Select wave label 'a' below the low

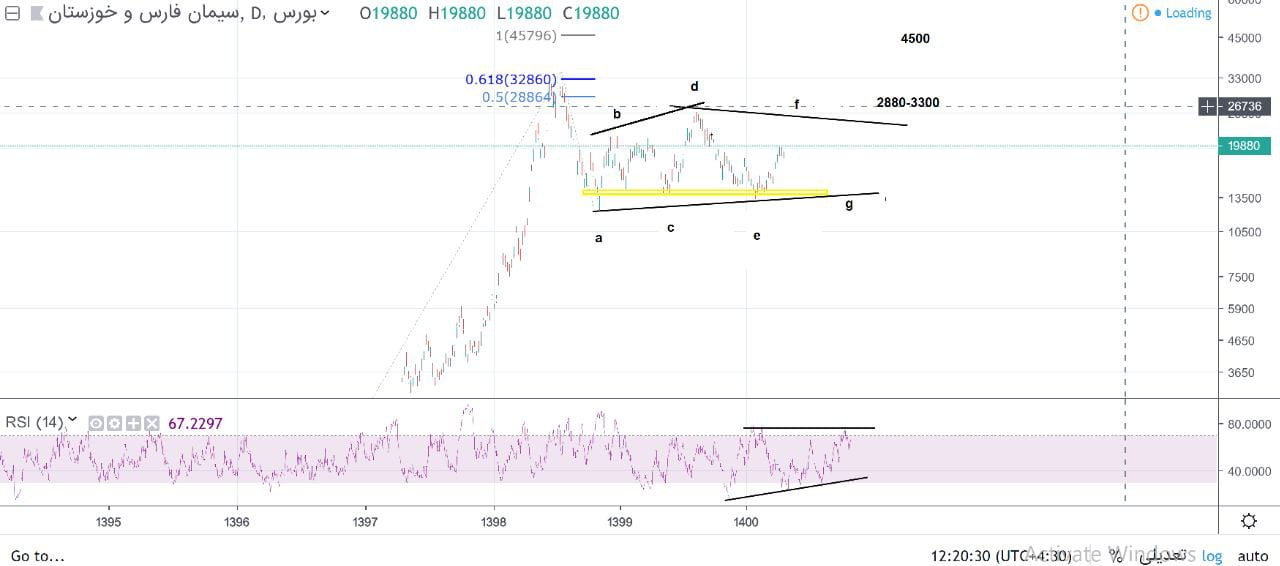[x=599, y=238]
